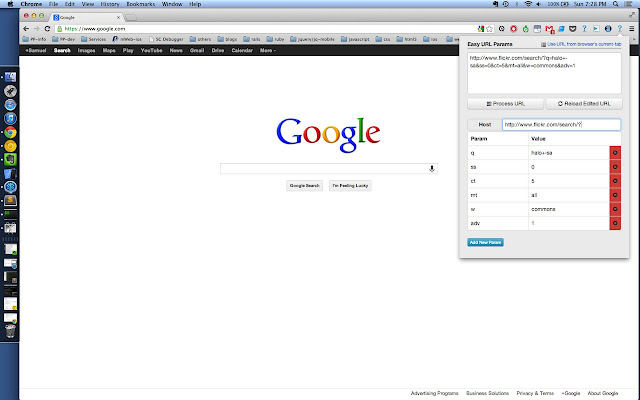Image resolution: width=640 pixels, height=400 pixels.
Task: Click the green Evernote clipper extension icon
Action: pyautogui.click(x=525, y=29)
